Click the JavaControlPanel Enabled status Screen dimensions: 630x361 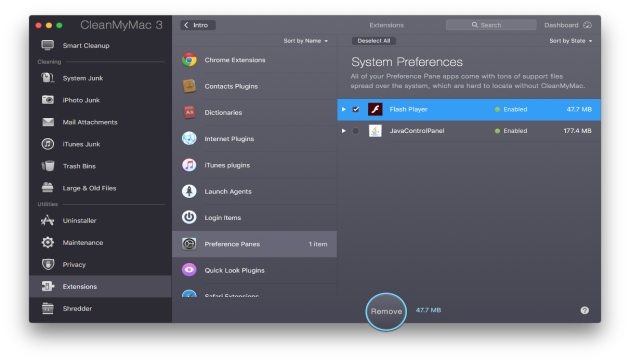click(511, 131)
